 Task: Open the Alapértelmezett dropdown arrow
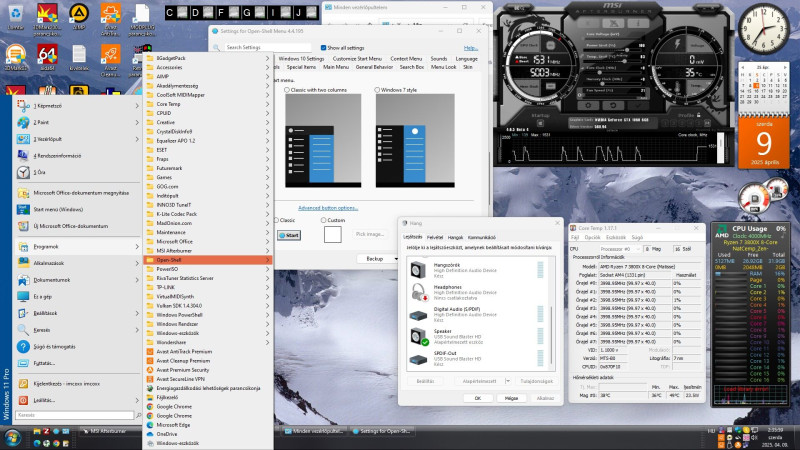508,381
